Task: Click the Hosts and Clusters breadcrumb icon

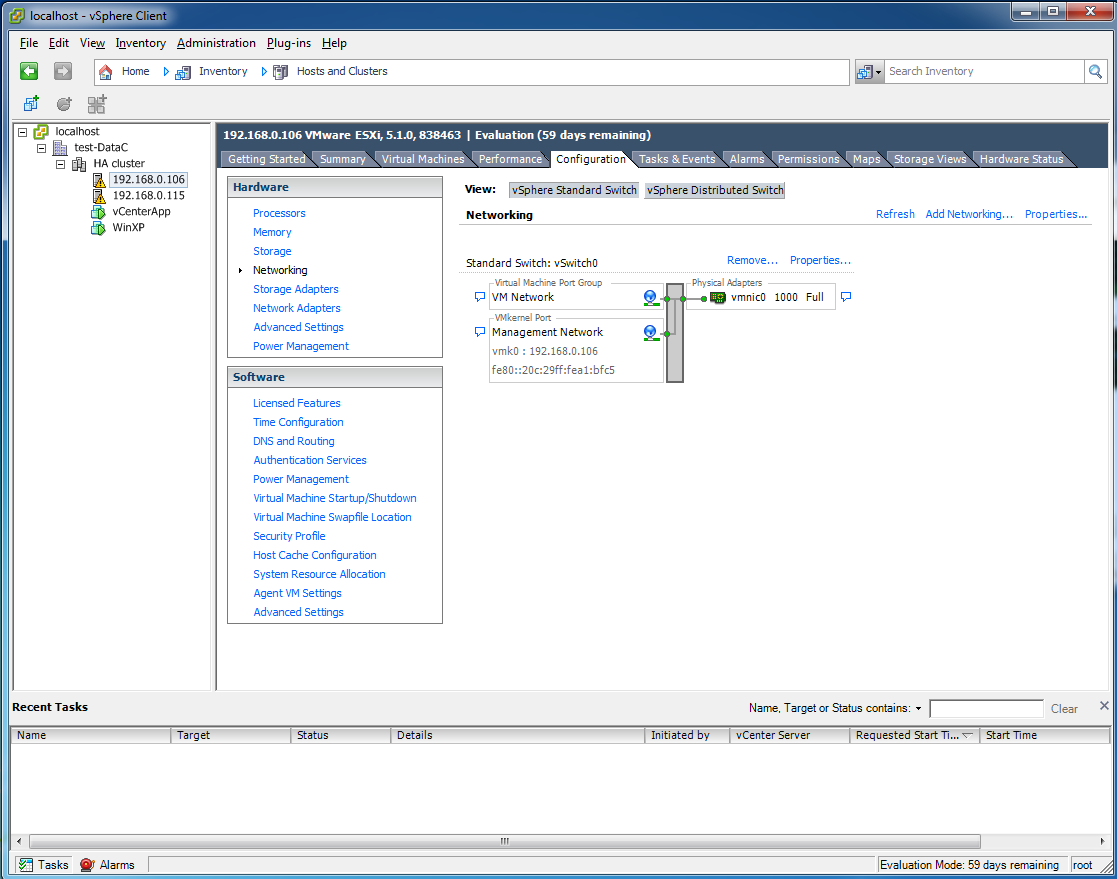Action: pyautogui.click(x=281, y=72)
